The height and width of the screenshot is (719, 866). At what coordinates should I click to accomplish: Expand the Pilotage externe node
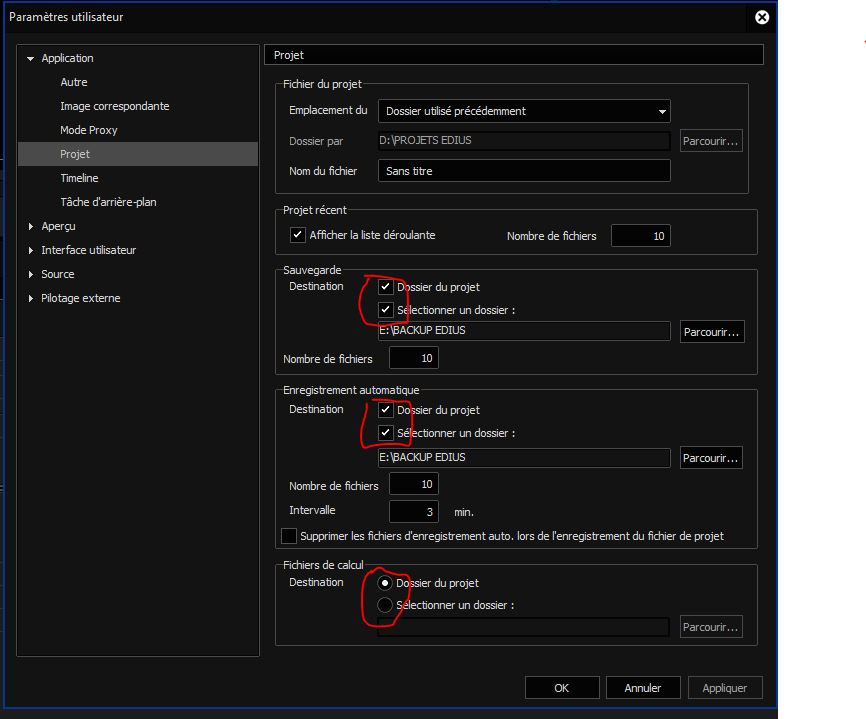(x=31, y=298)
